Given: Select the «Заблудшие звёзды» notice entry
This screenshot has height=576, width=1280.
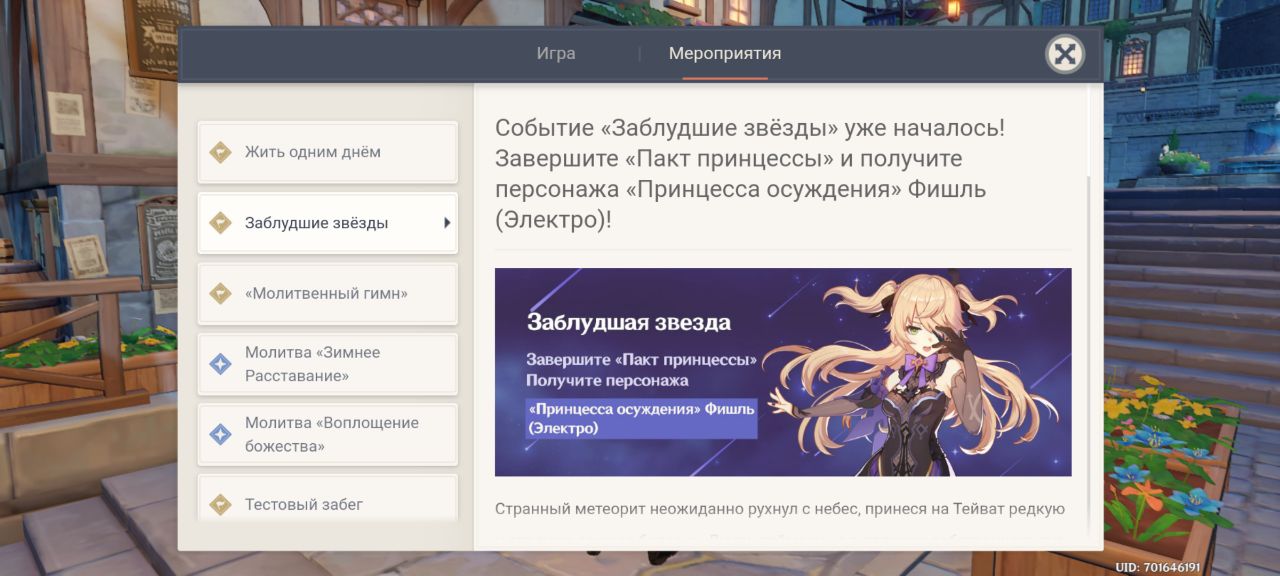Looking at the screenshot, I should (328, 223).
